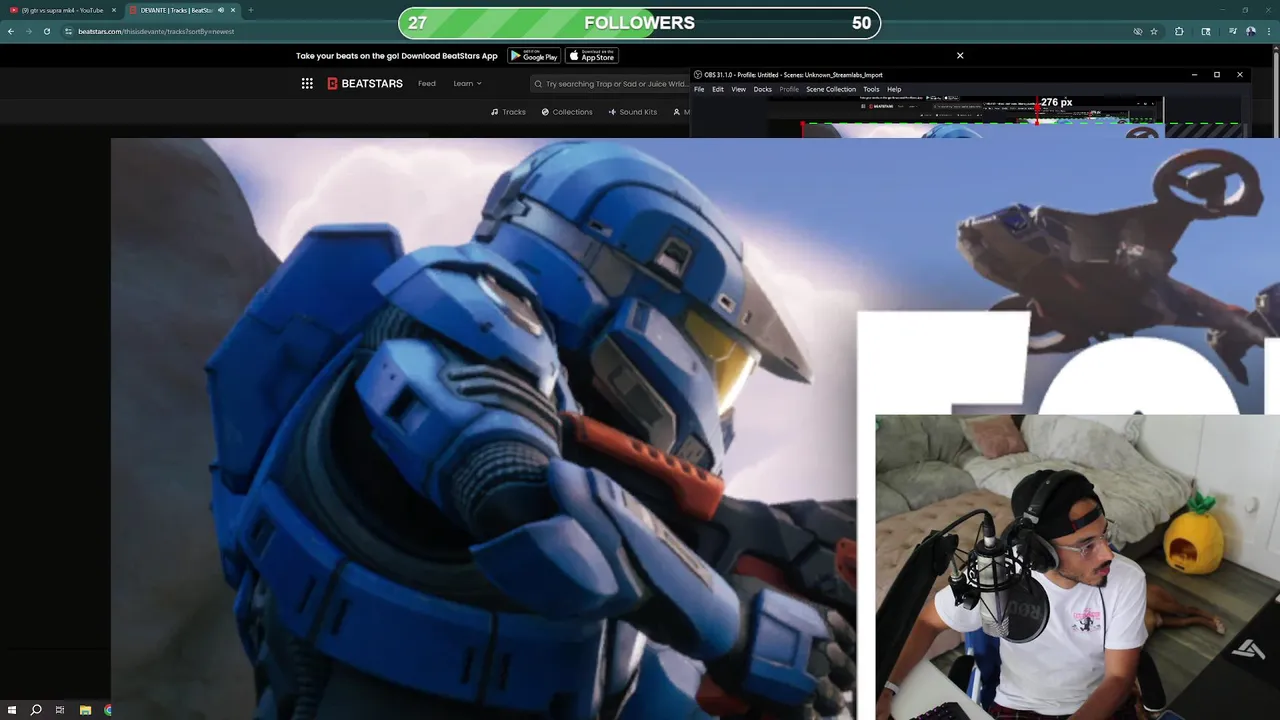
Task: Go forward in Chrome
Action: (x=28, y=31)
